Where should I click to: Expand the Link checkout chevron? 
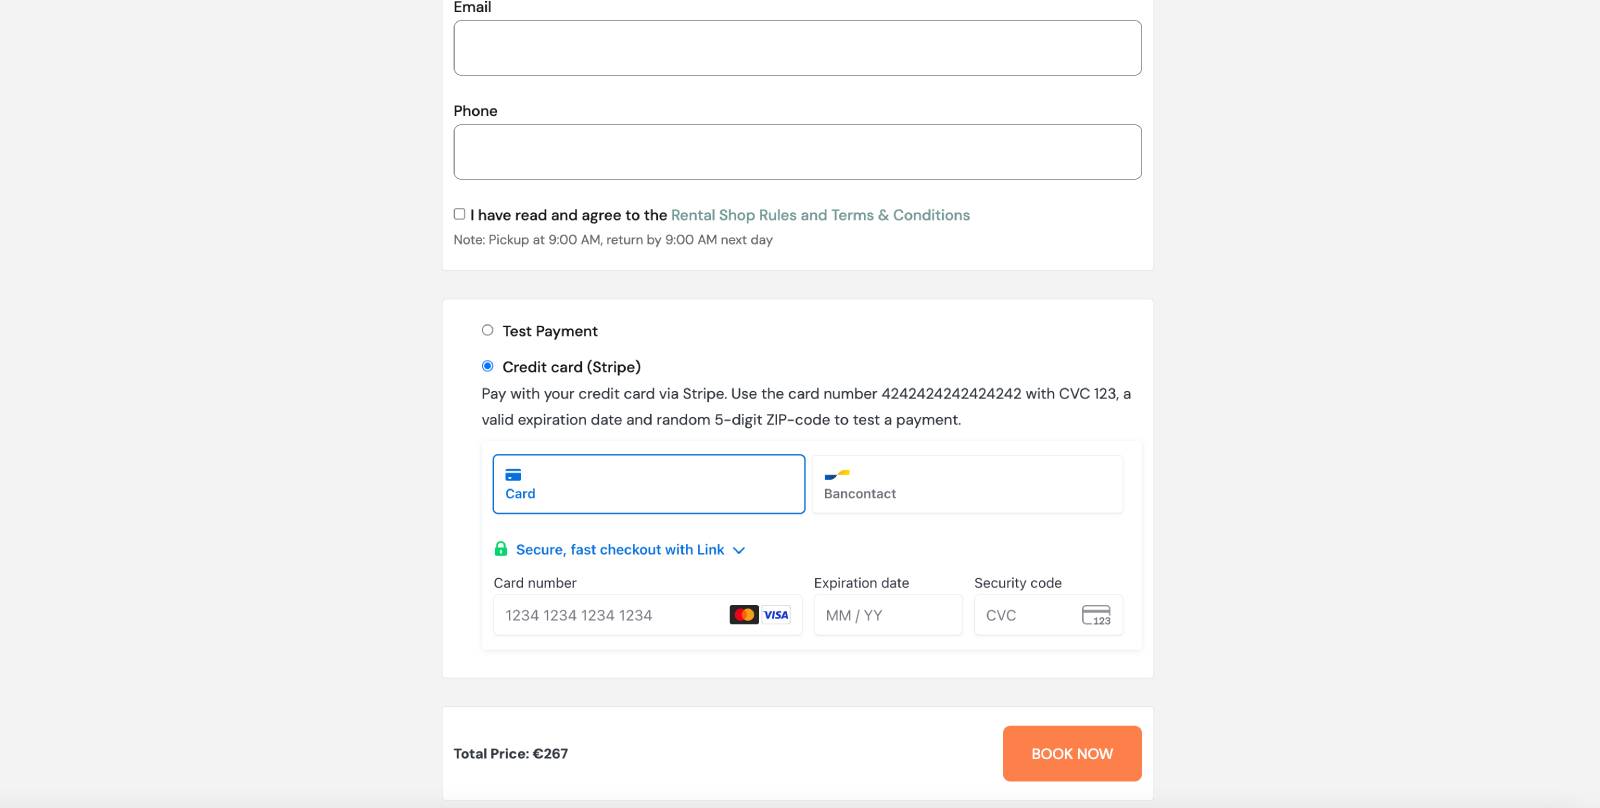(739, 550)
